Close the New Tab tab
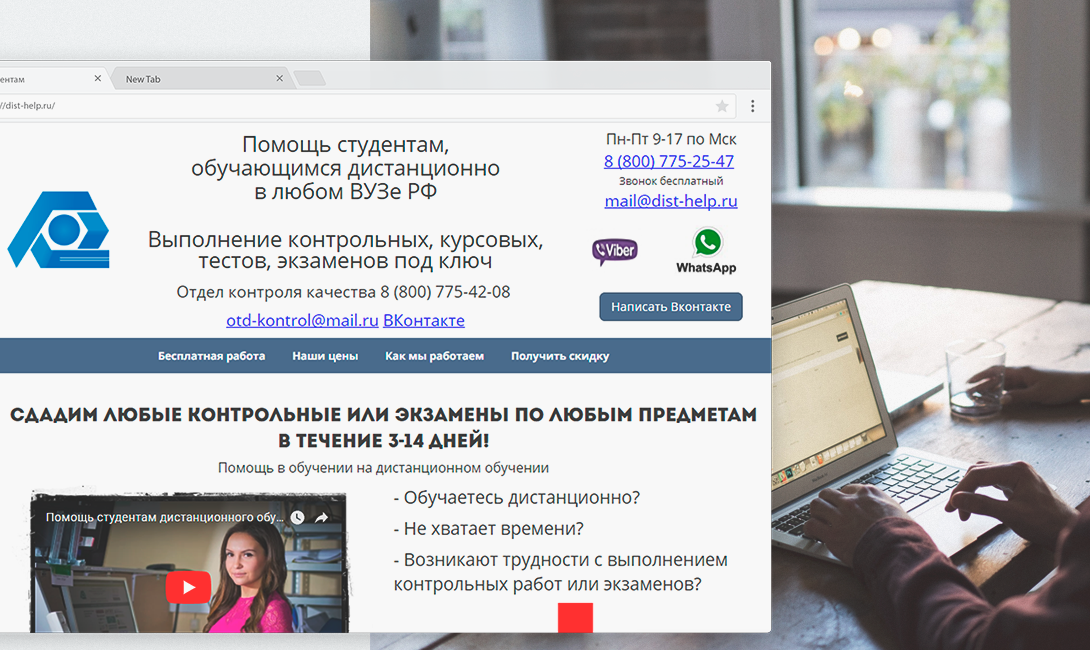This screenshot has height=650, width=1090. (x=279, y=79)
